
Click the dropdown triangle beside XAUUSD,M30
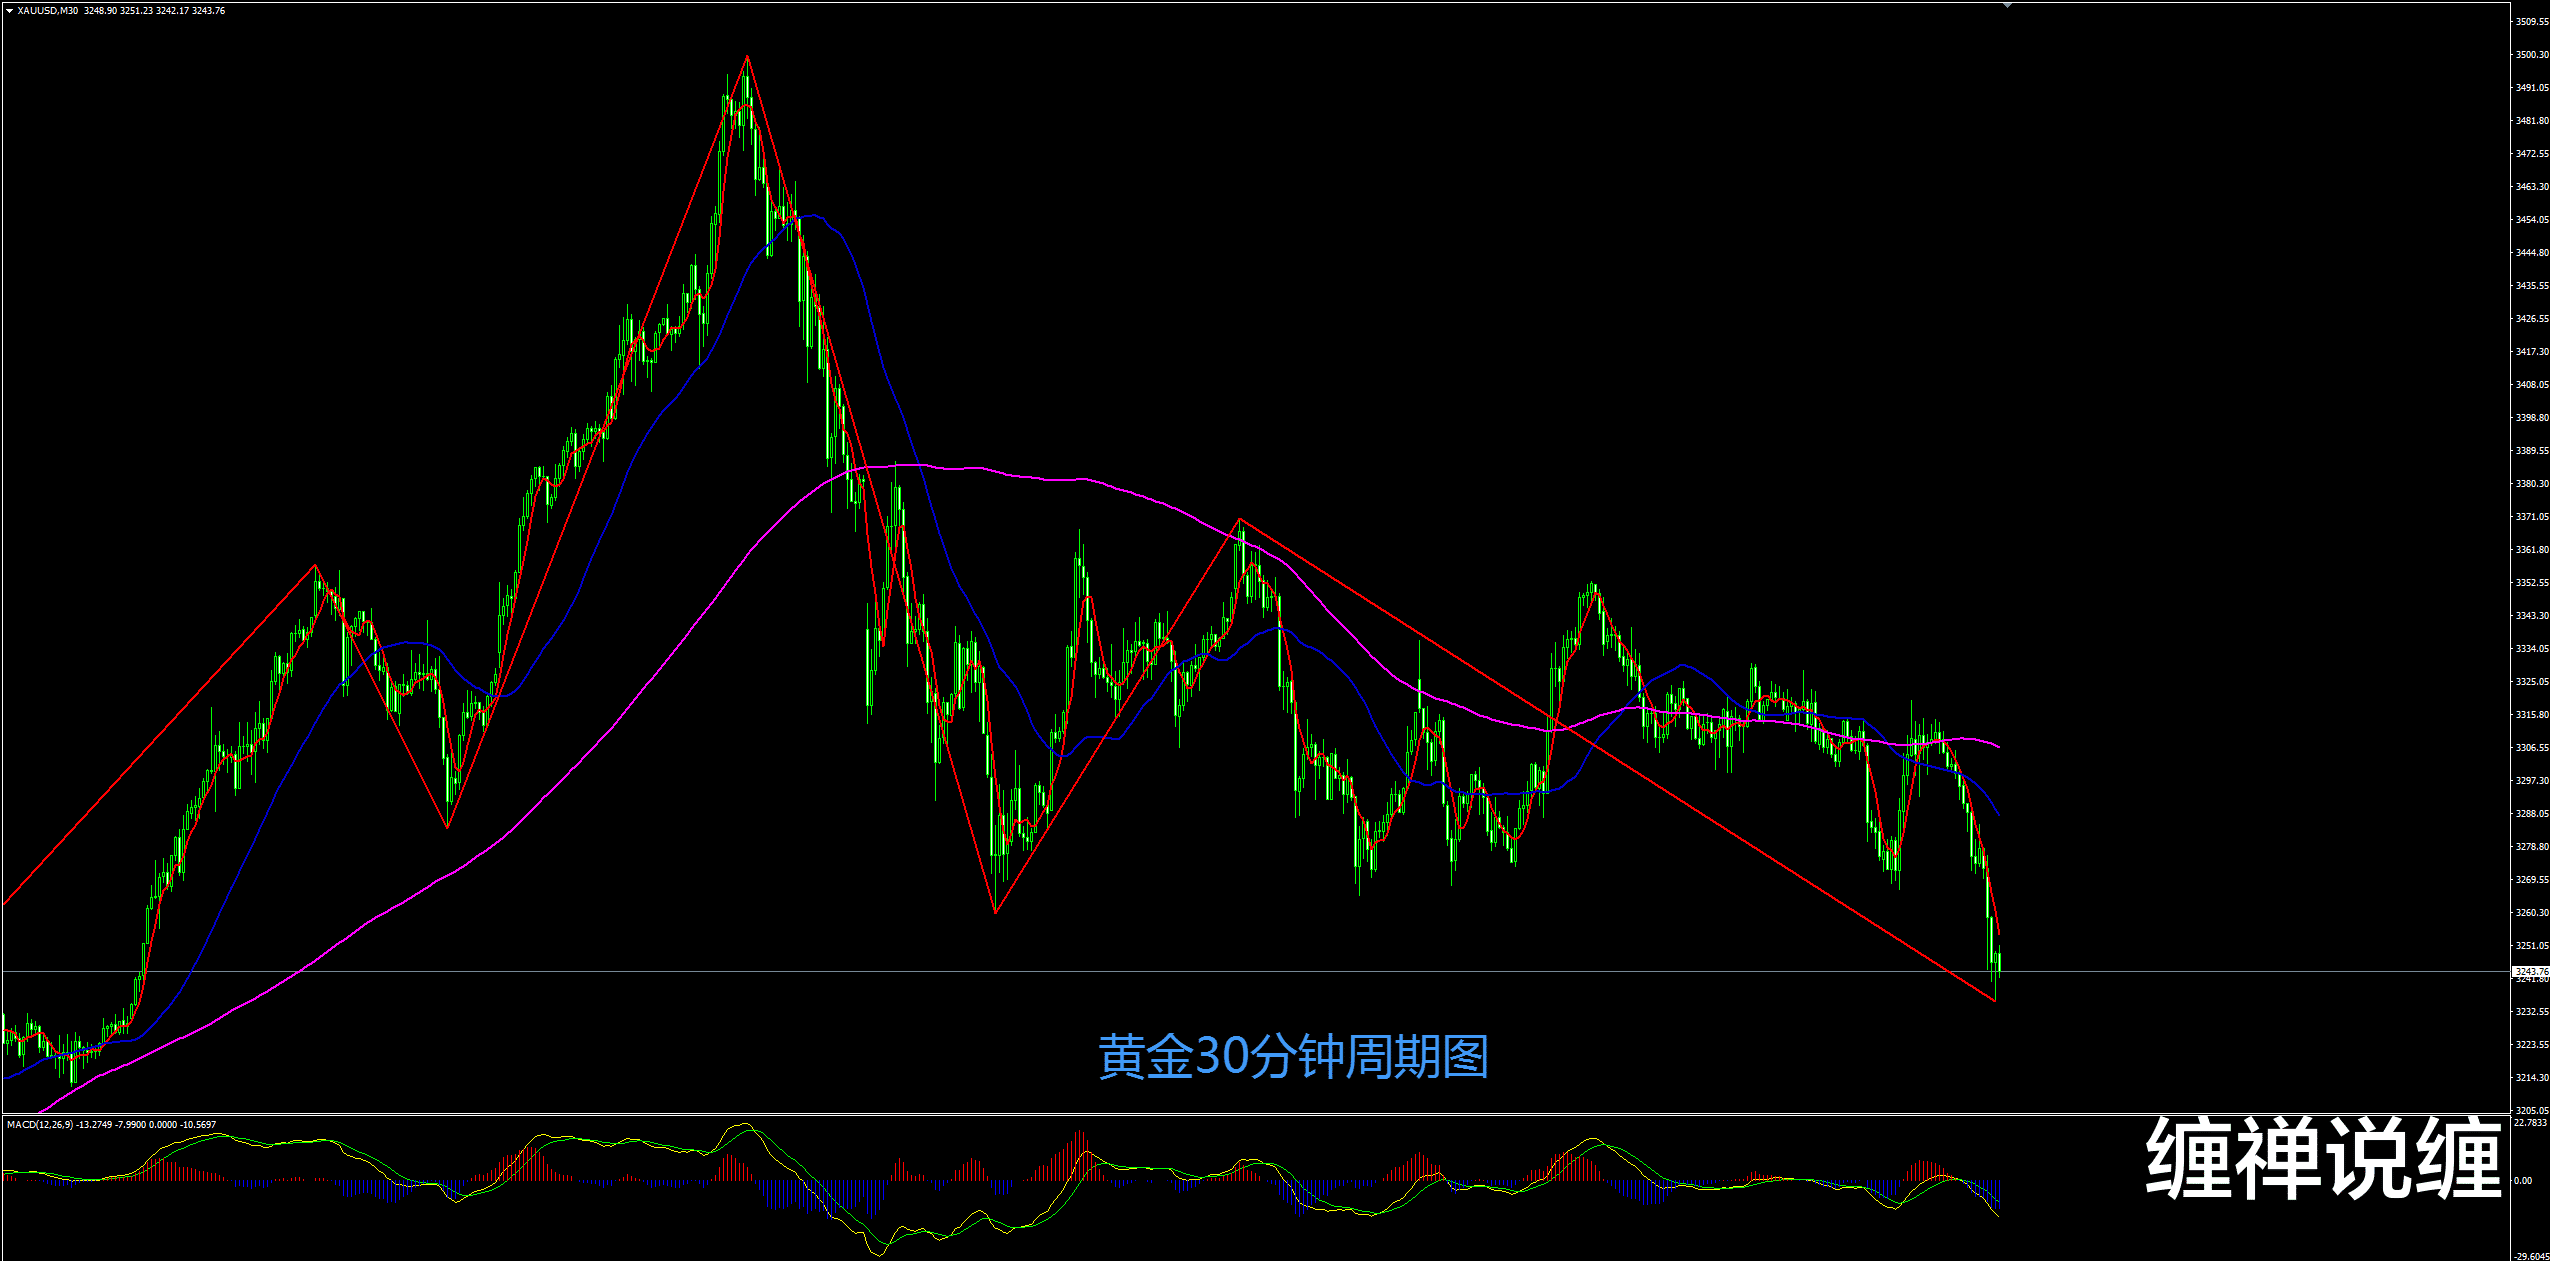9,11
